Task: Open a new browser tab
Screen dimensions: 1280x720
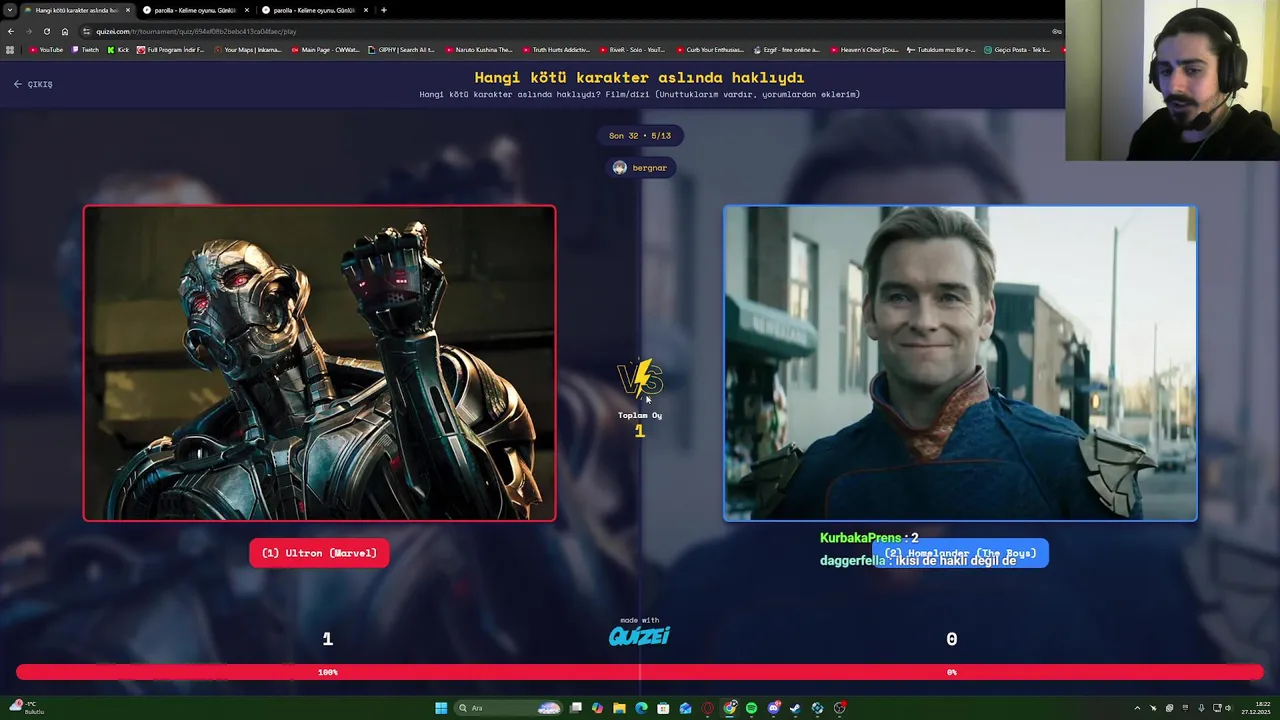Action: (x=384, y=10)
